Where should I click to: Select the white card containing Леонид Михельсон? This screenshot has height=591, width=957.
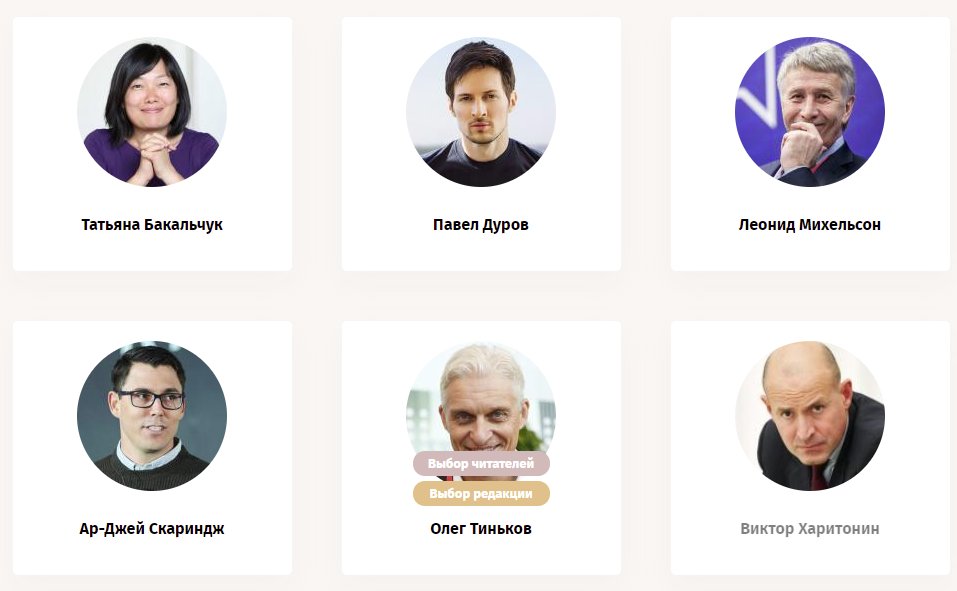click(x=810, y=143)
